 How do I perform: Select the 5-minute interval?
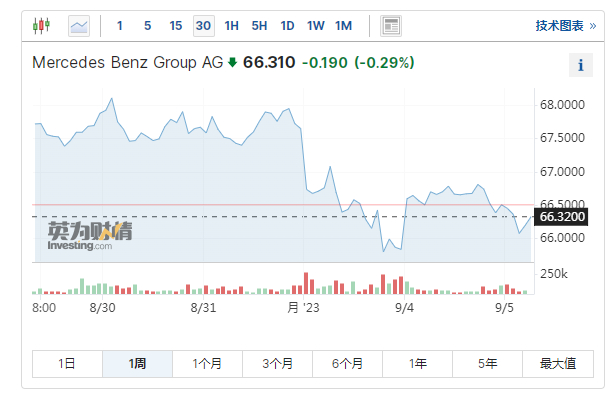[x=148, y=25]
